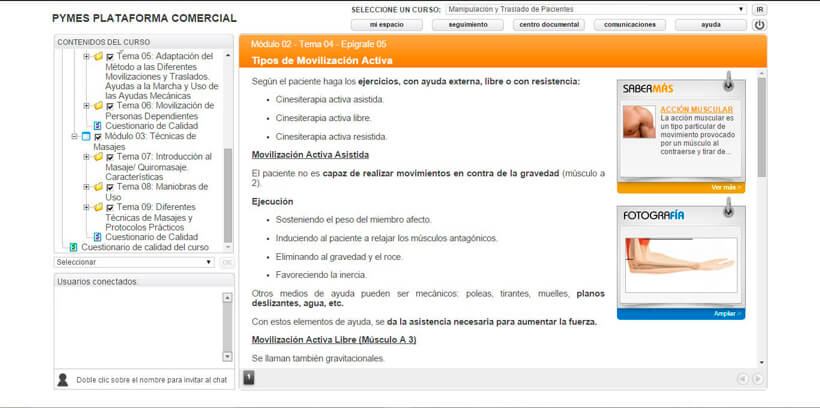Screen dimensions: 820x408
Task: Click course contents scrollbar up arrow
Action: point(228,55)
